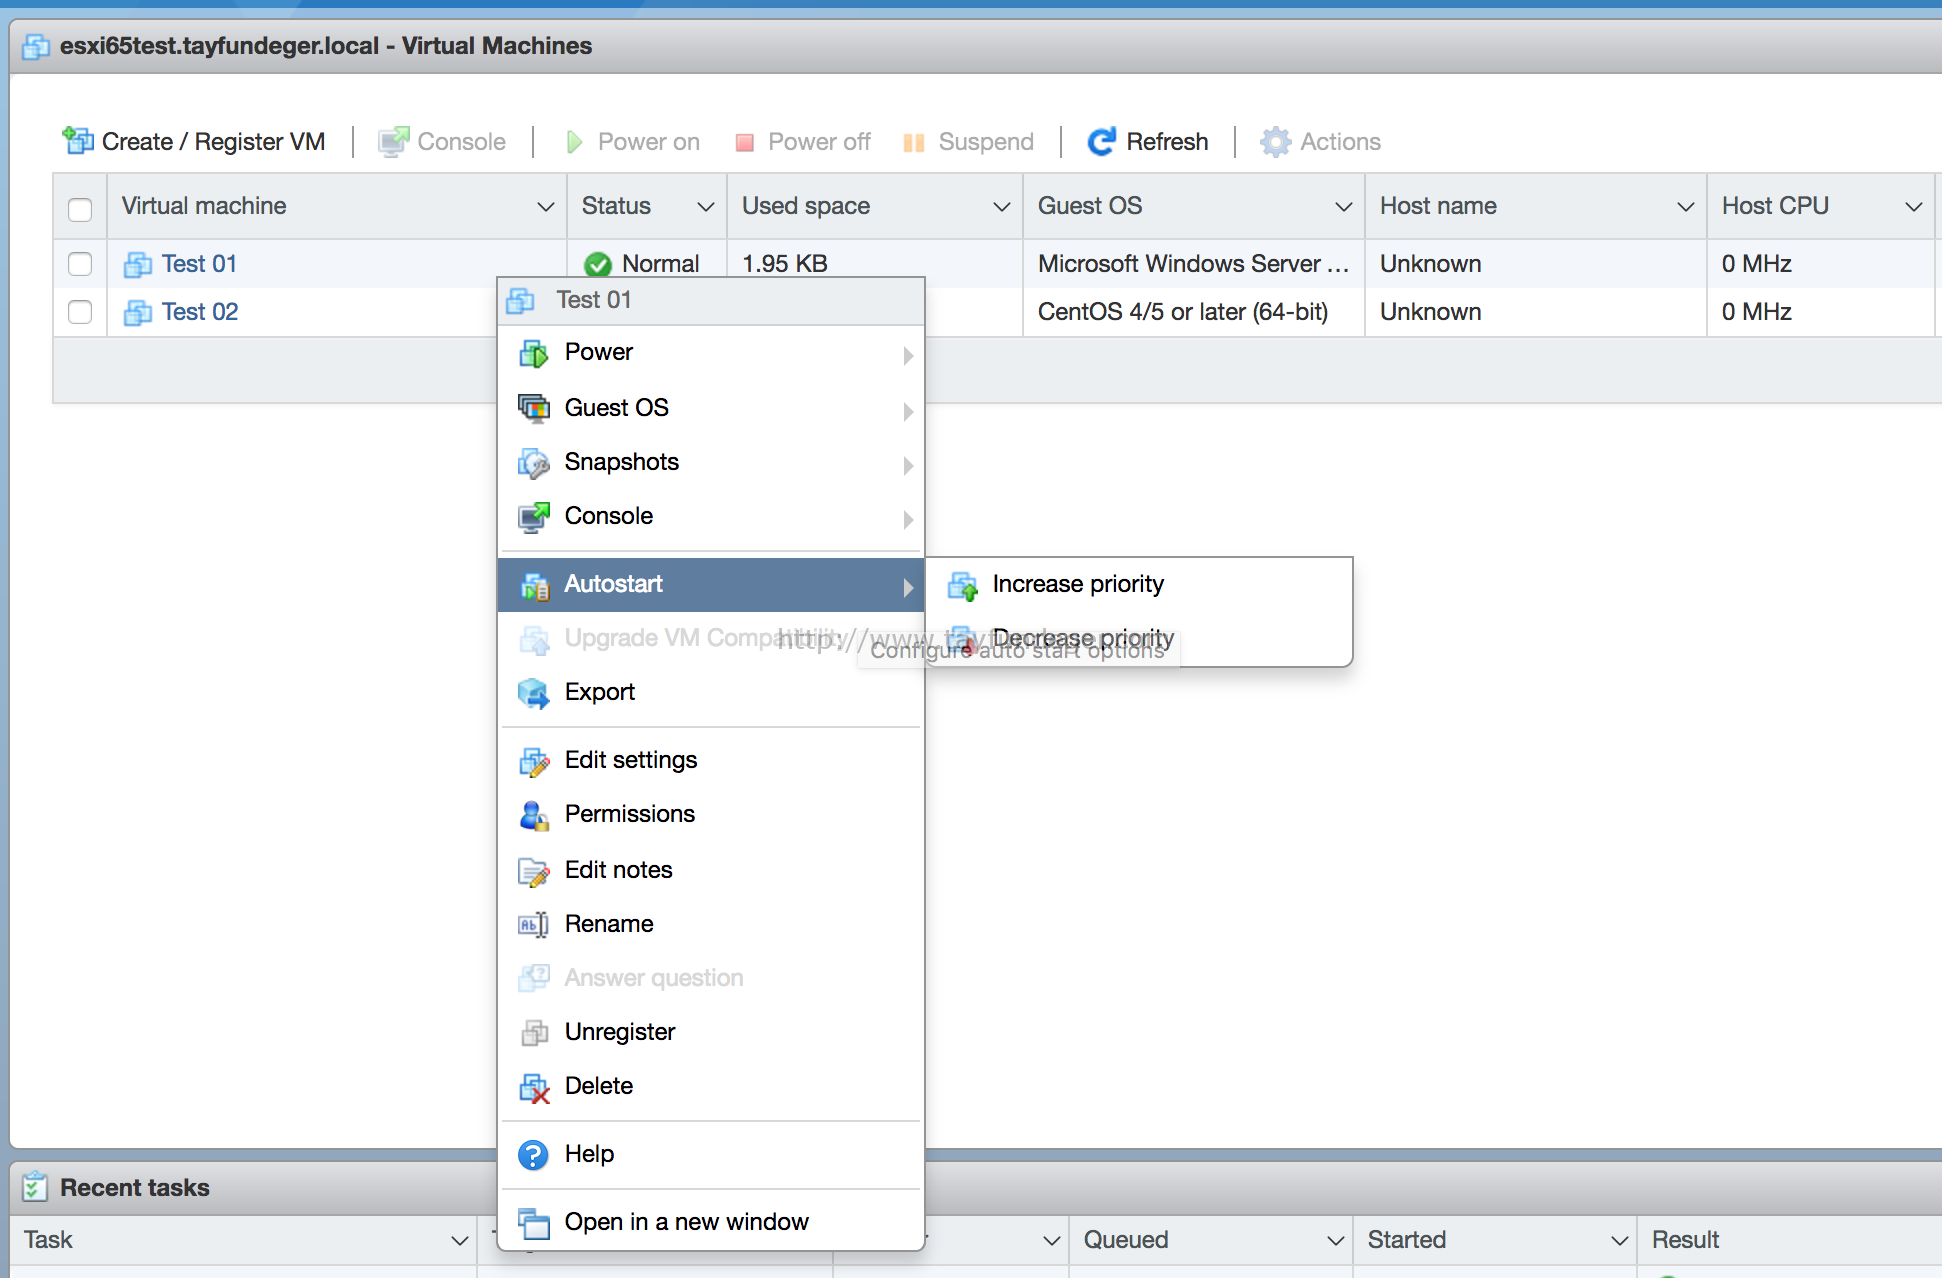Screen dimensions: 1942x1278
Task: Click the orange Suspend pause icon
Action: [x=914, y=143]
